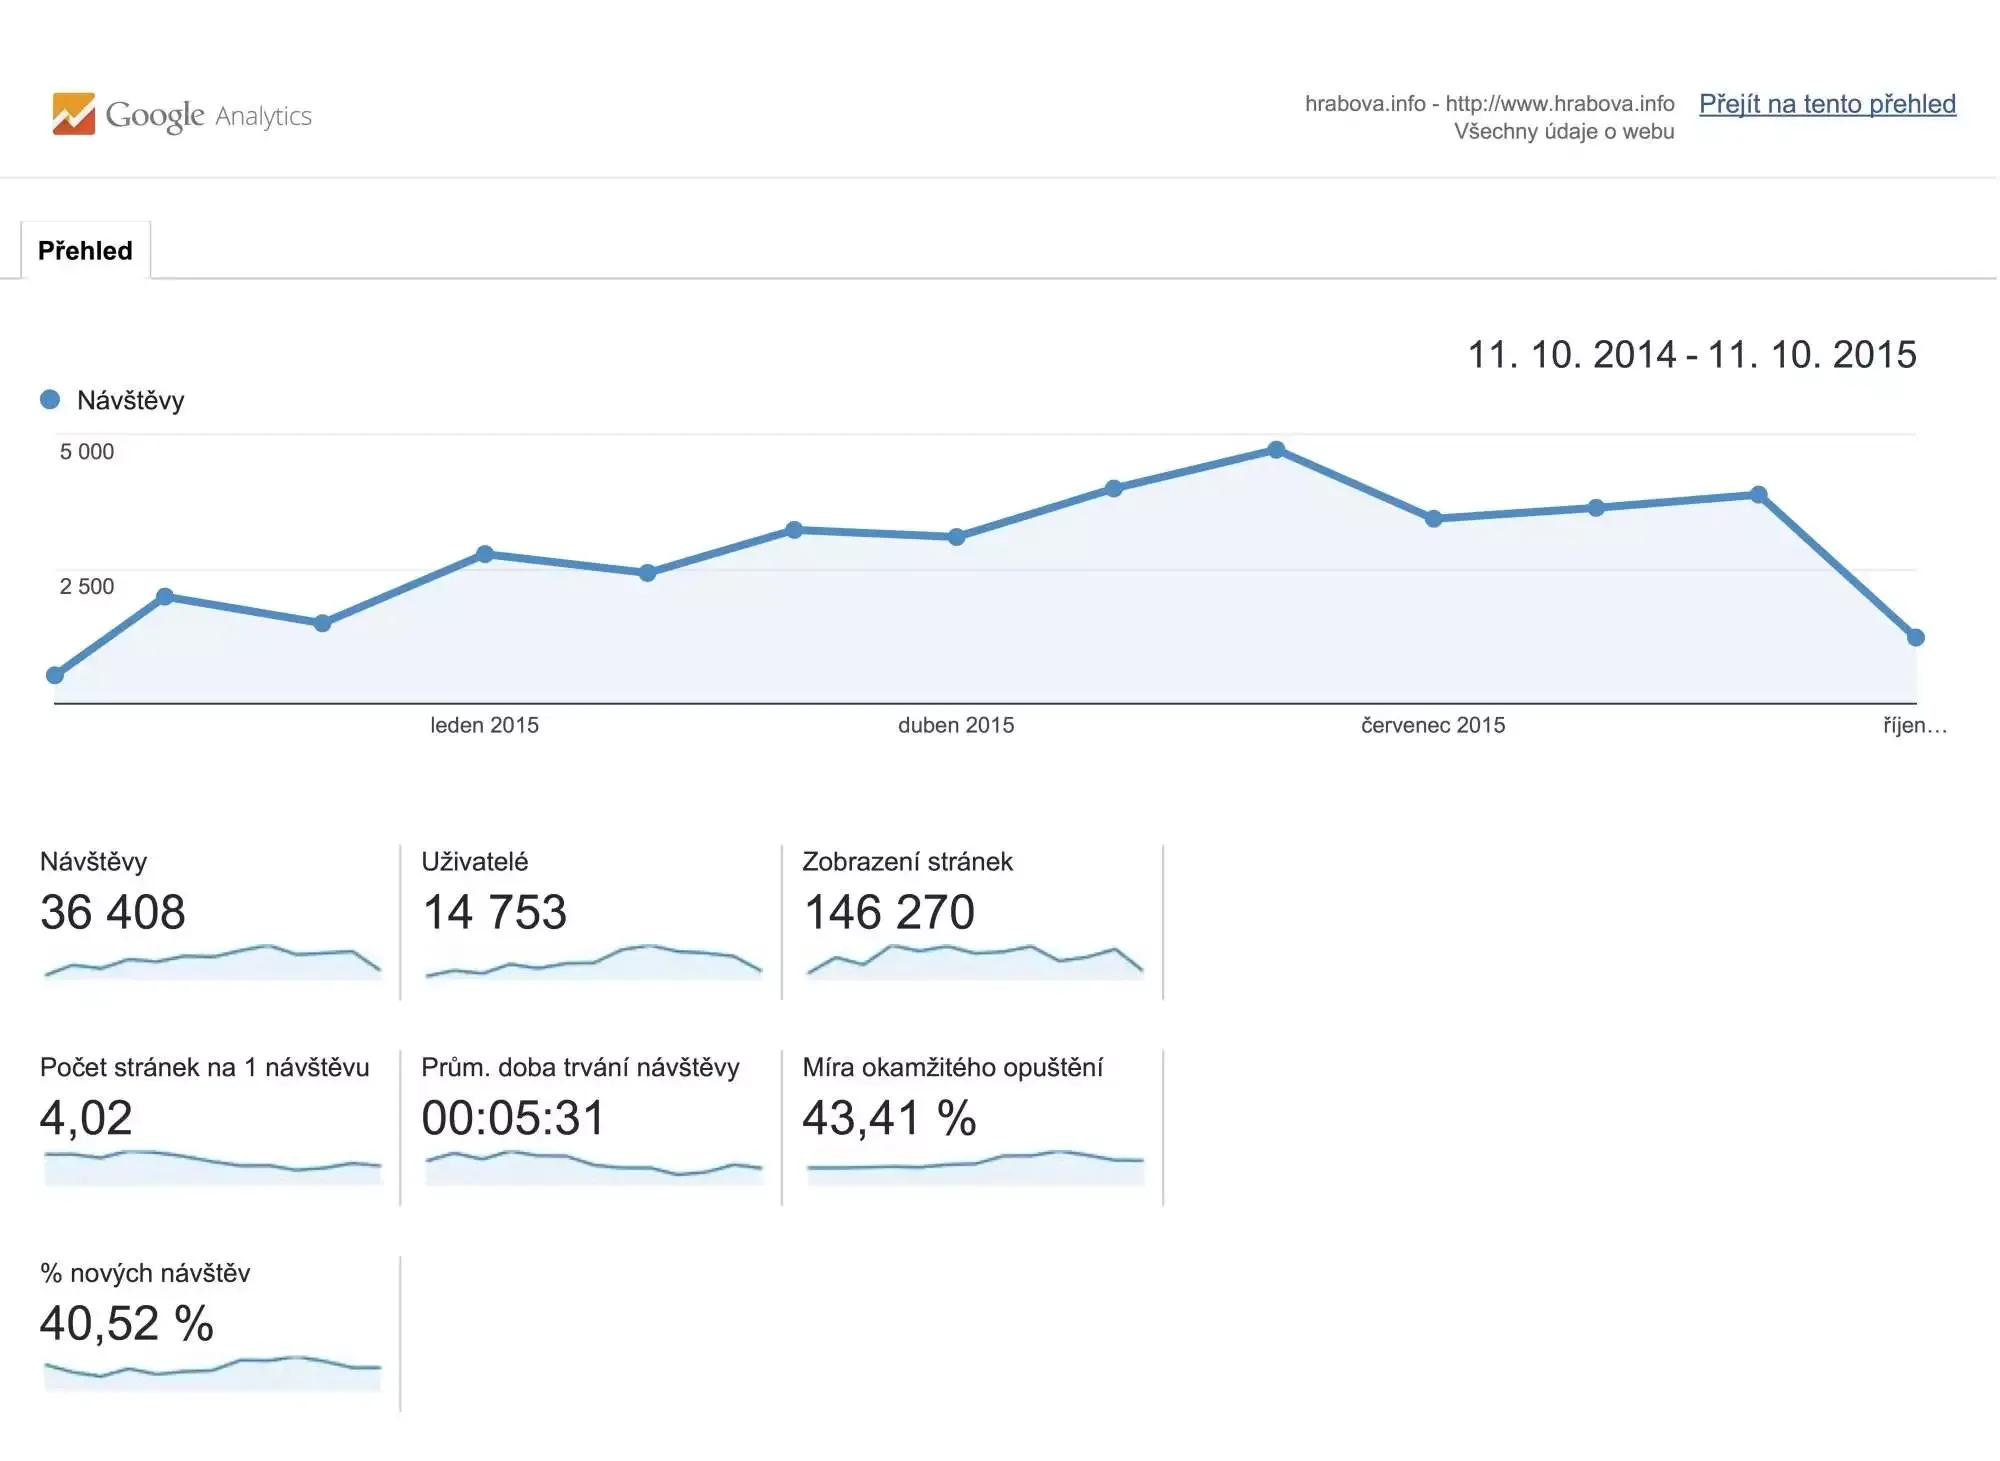Click the hrabova.info property name text

(x=1364, y=104)
